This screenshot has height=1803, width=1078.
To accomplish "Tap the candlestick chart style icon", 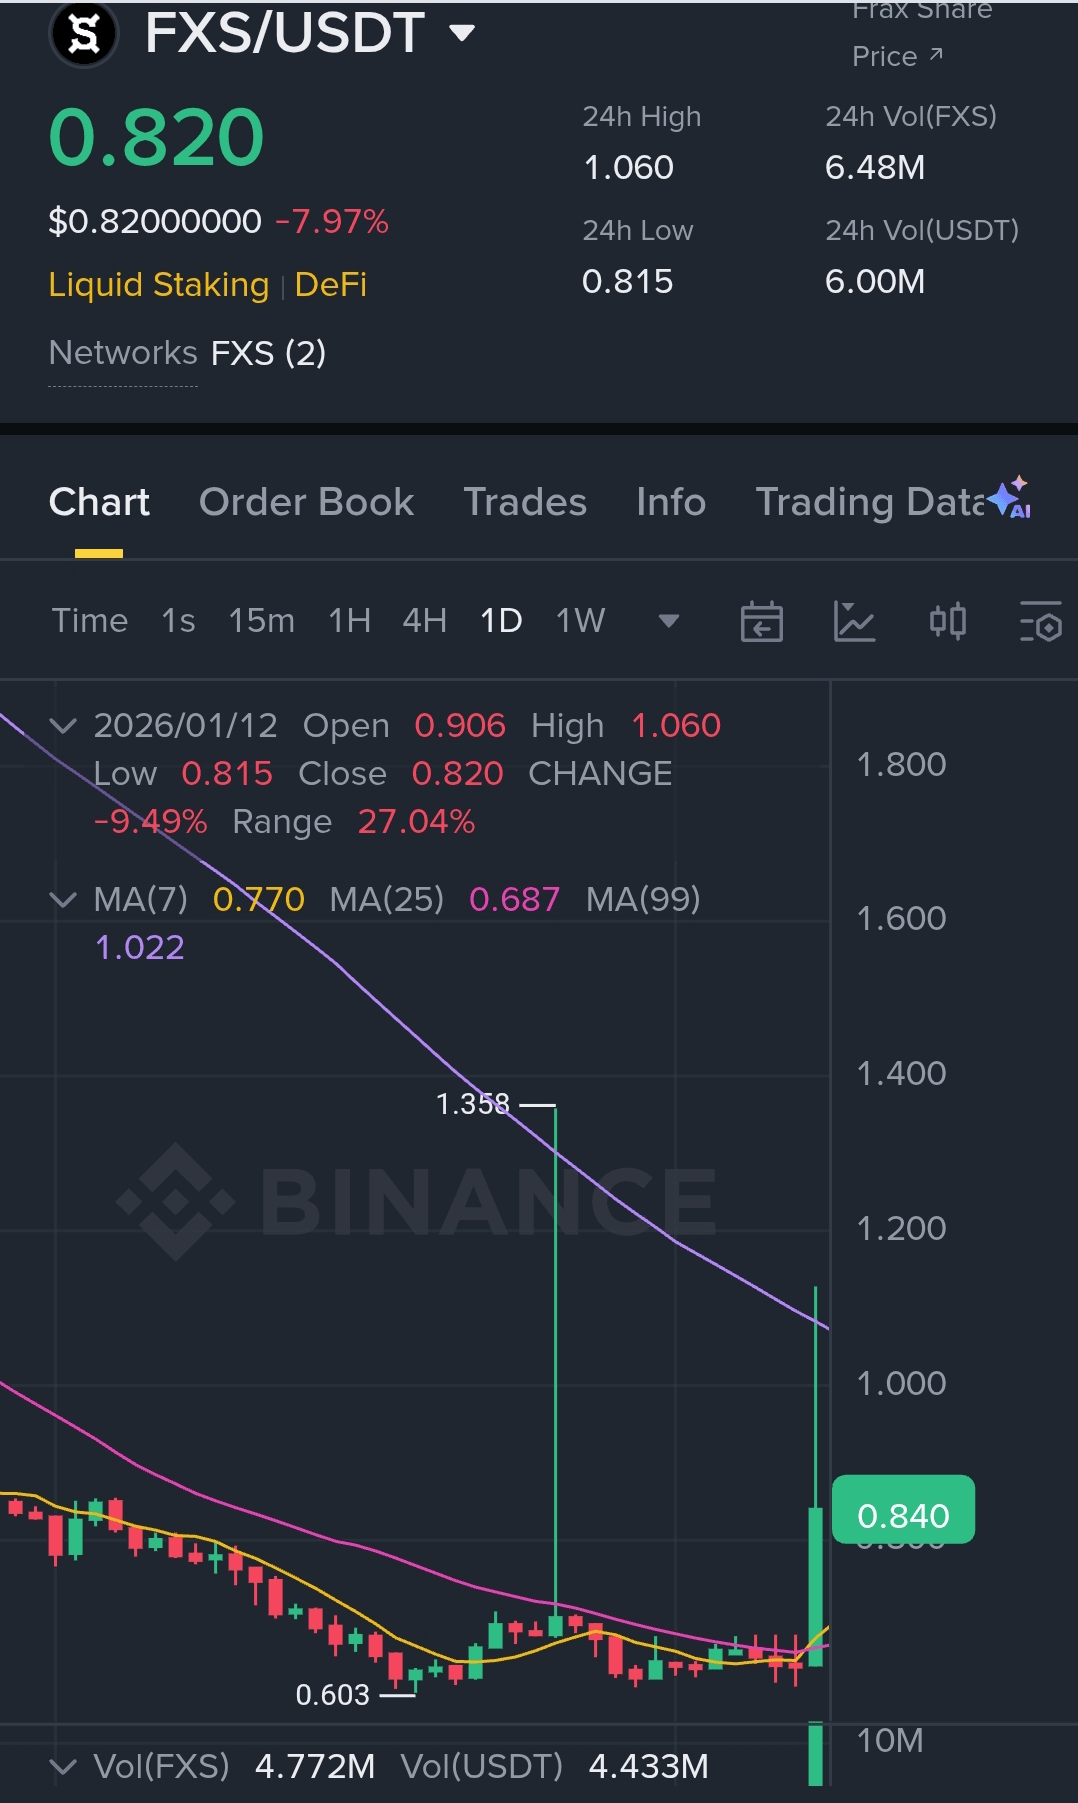I will click(x=947, y=622).
